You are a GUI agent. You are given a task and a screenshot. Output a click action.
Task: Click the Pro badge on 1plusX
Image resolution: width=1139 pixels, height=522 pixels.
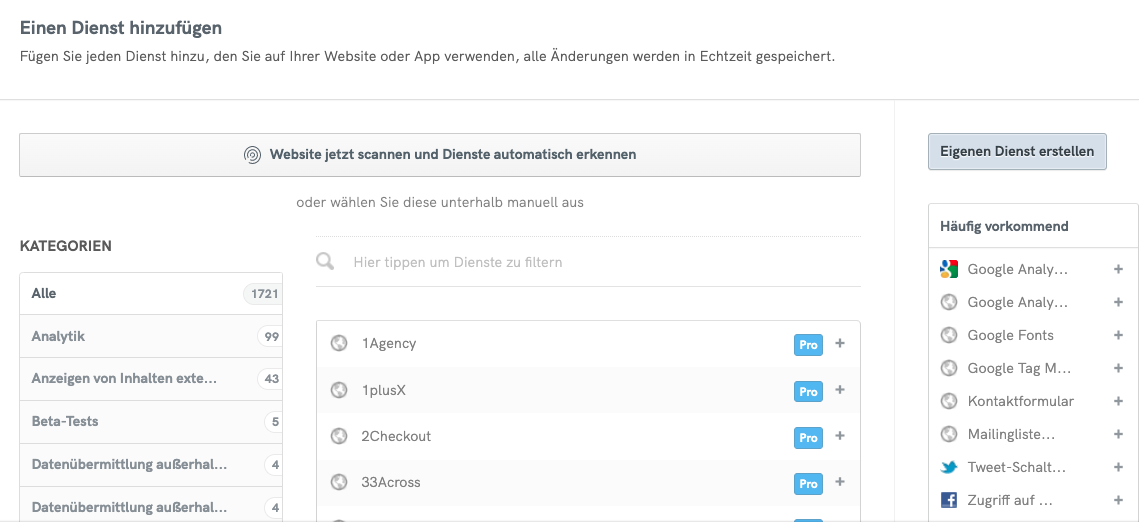pyautogui.click(x=808, y=391)
